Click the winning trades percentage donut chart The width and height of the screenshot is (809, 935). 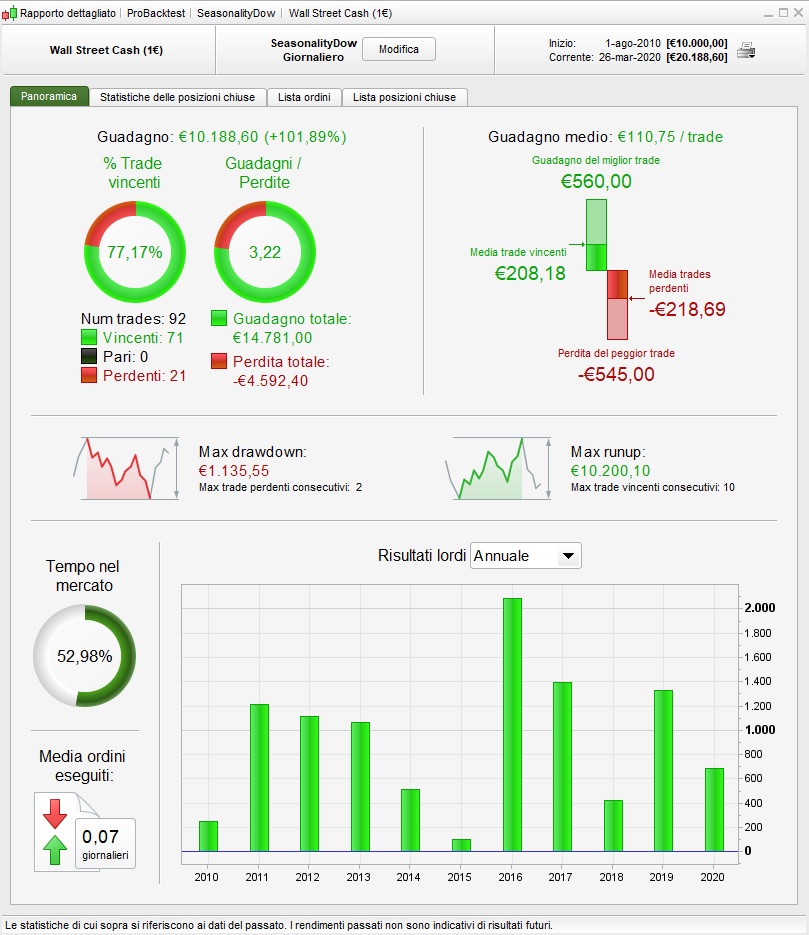(x=135, y=252)
